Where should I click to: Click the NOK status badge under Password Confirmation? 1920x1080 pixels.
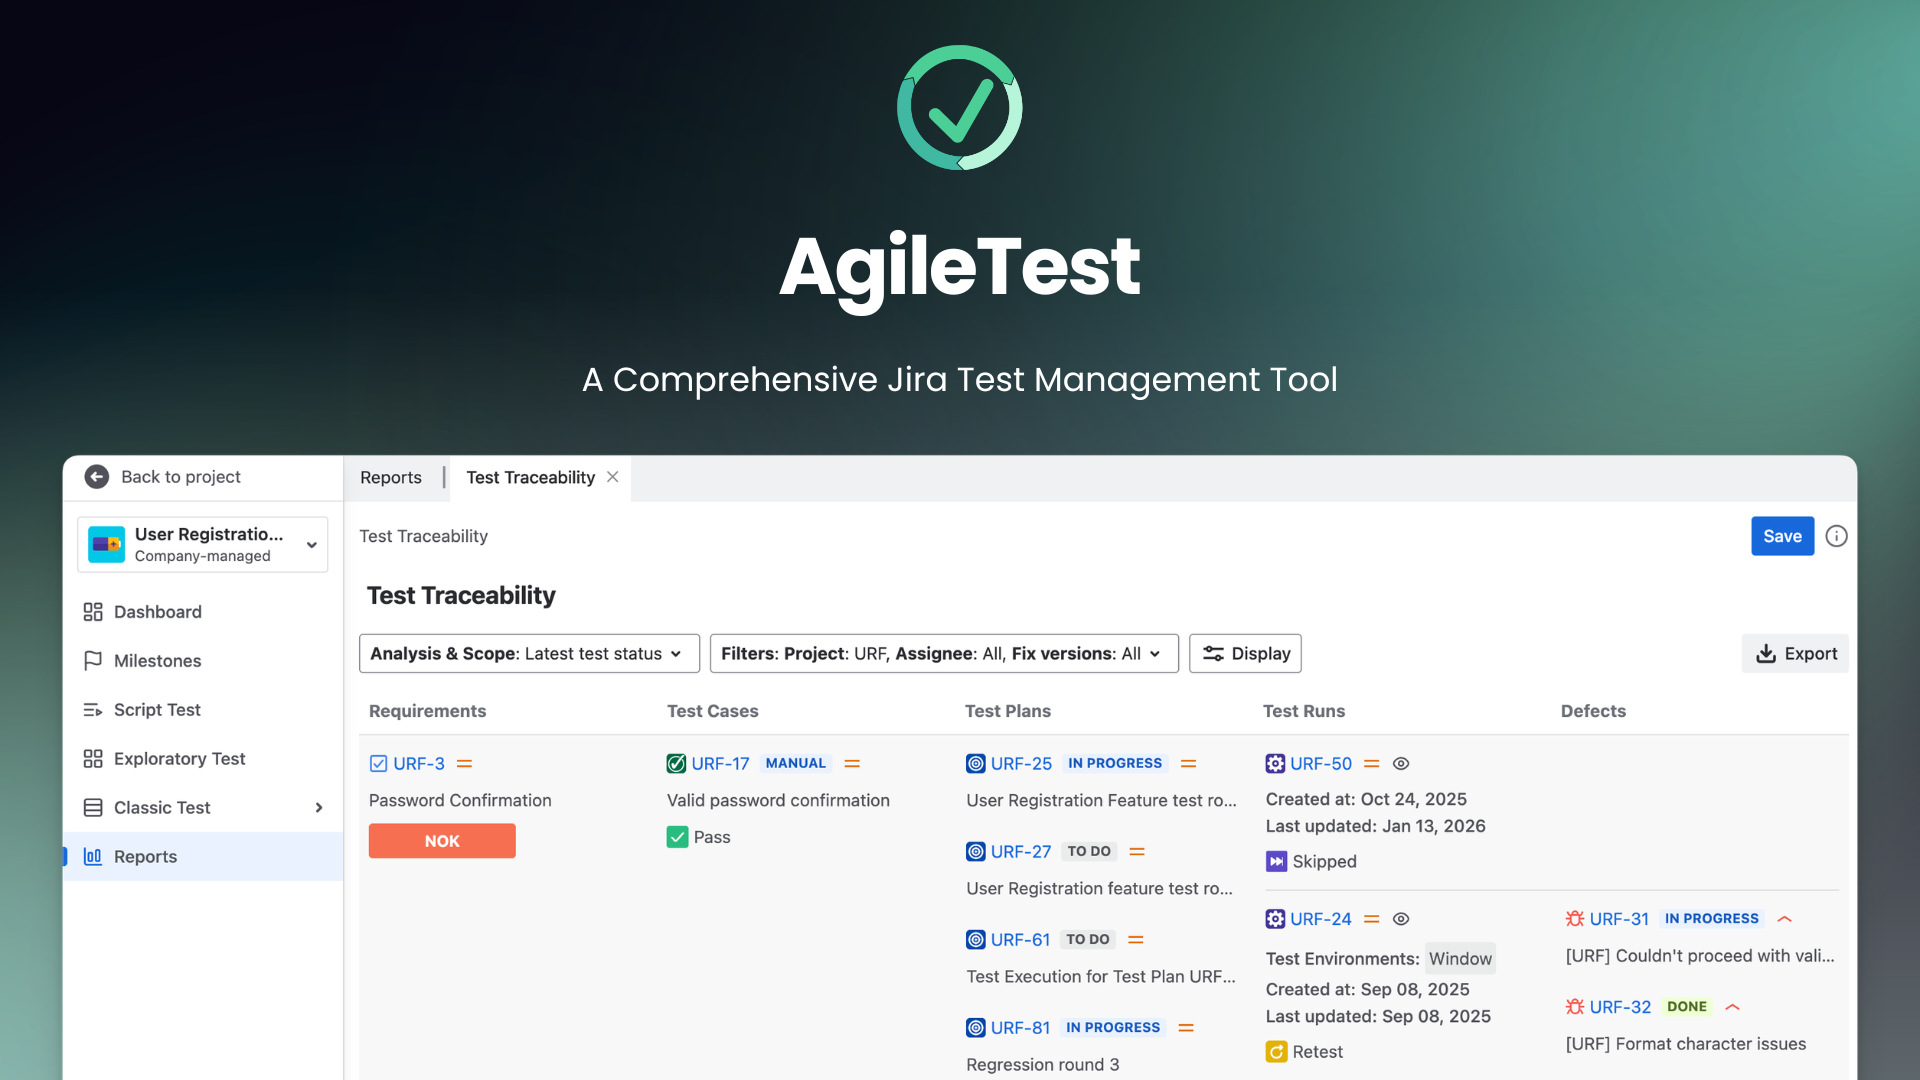click(x=441, y=840)
